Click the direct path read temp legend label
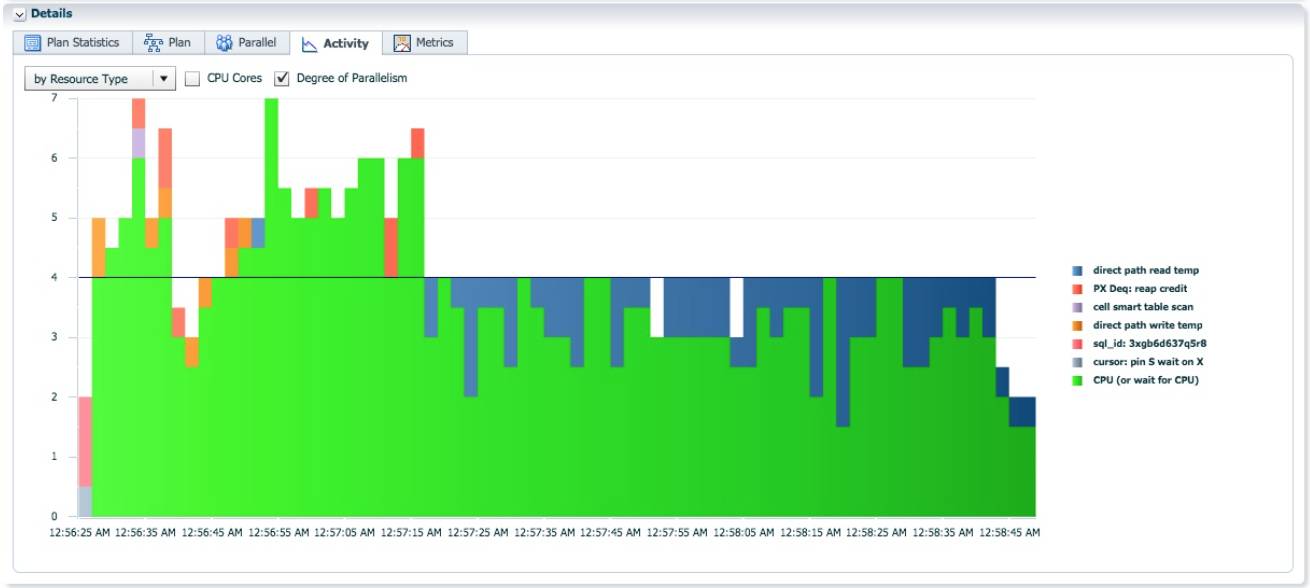Screen dimensions: 1310x588 (1145, 271)
